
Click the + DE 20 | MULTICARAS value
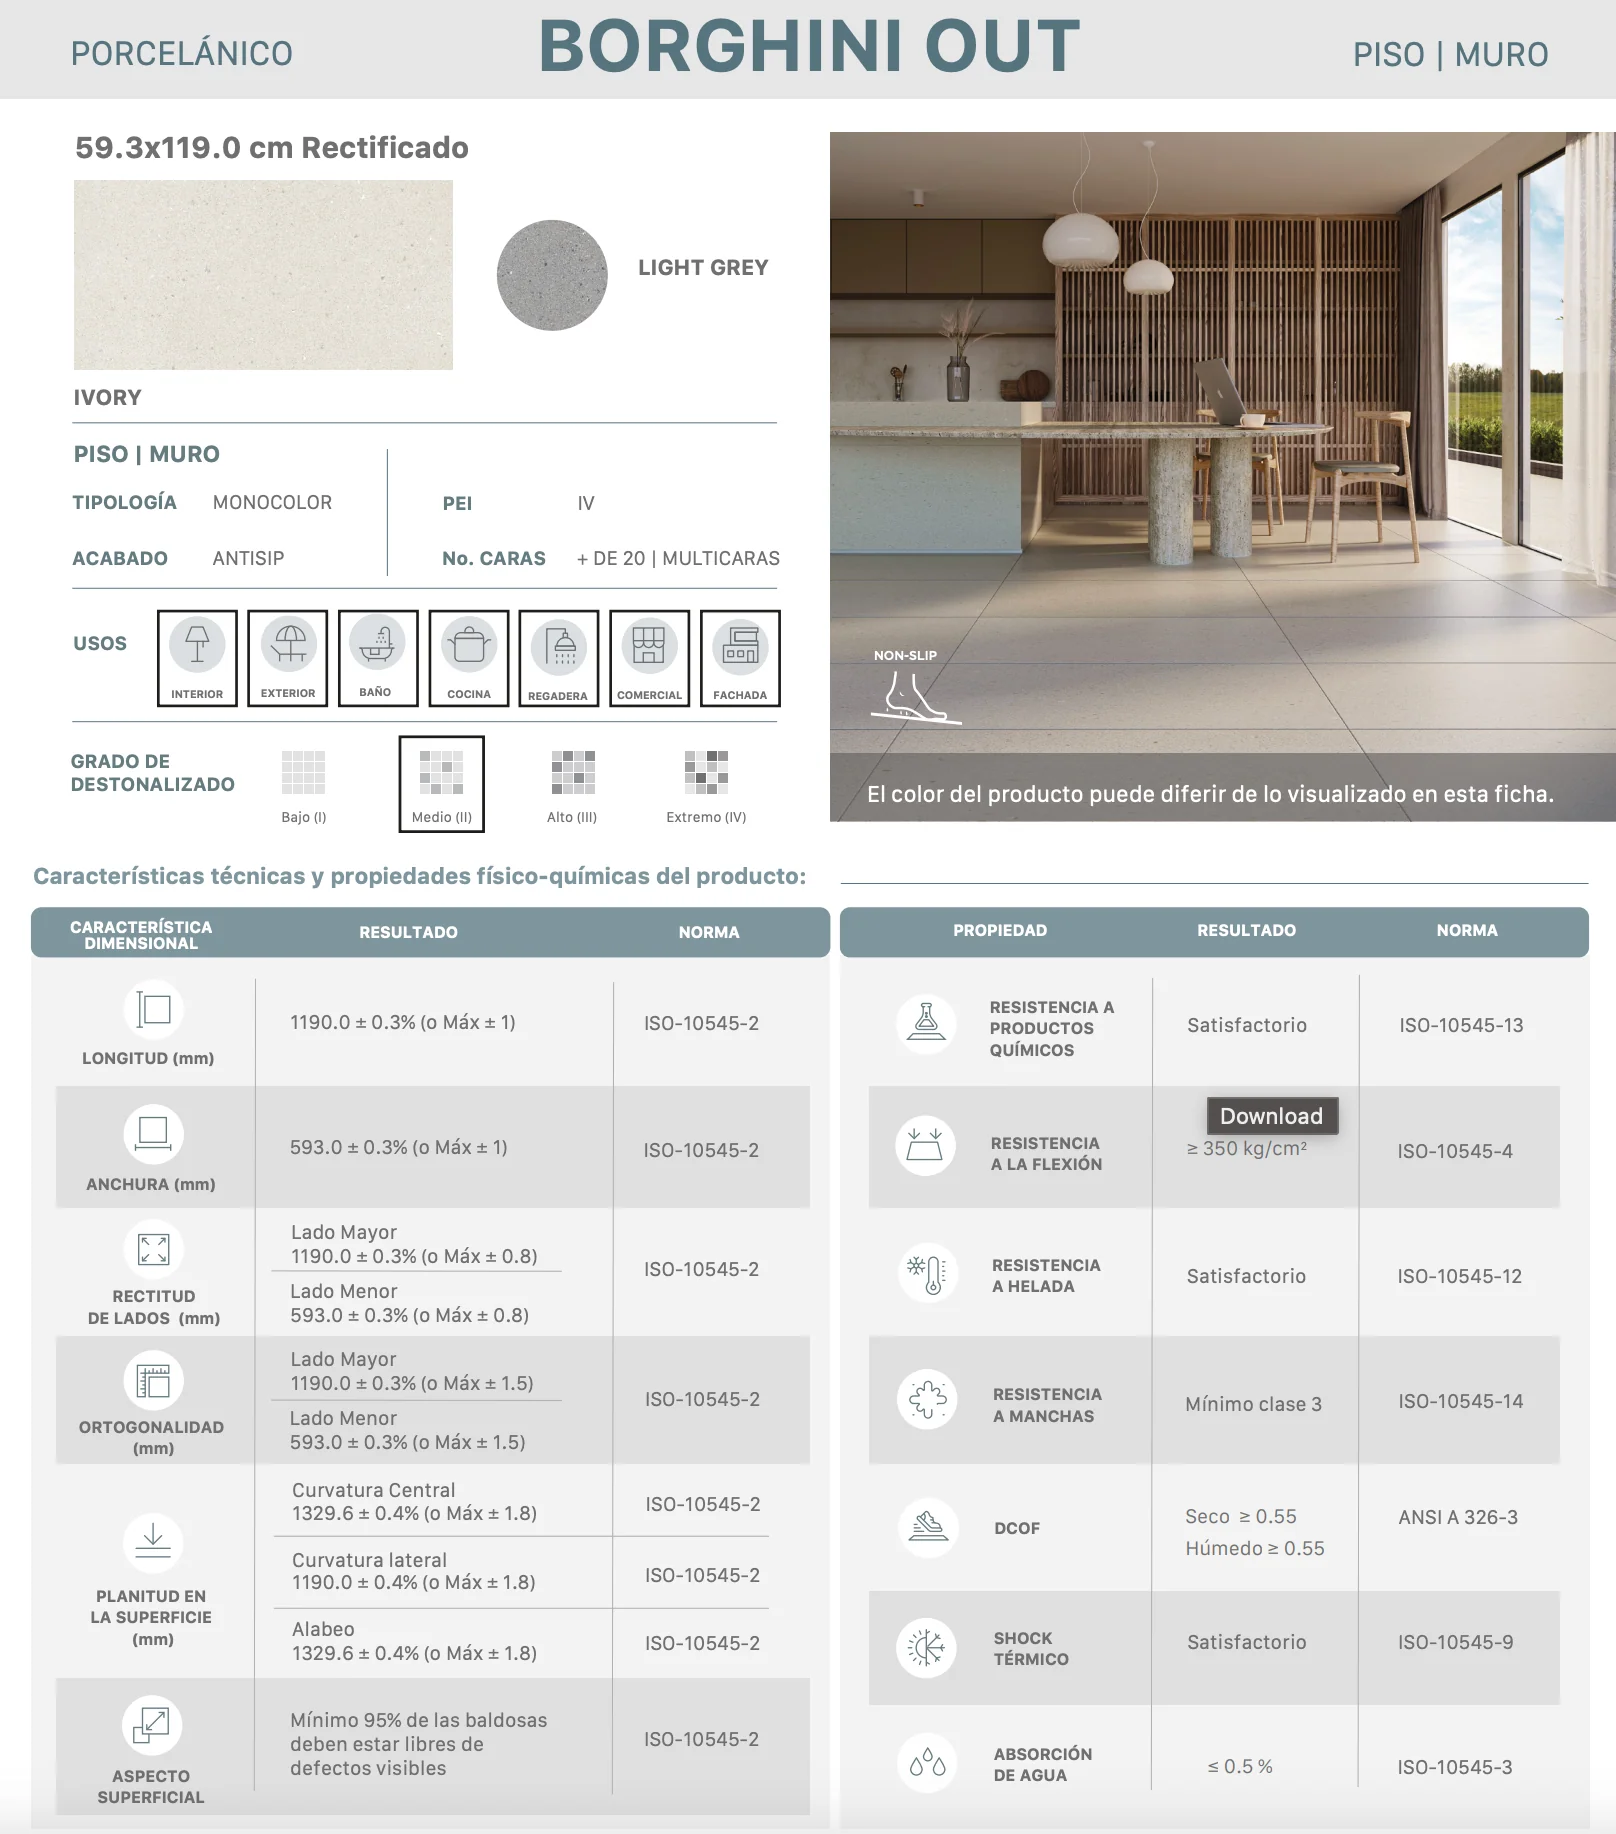tap(678, 559)
